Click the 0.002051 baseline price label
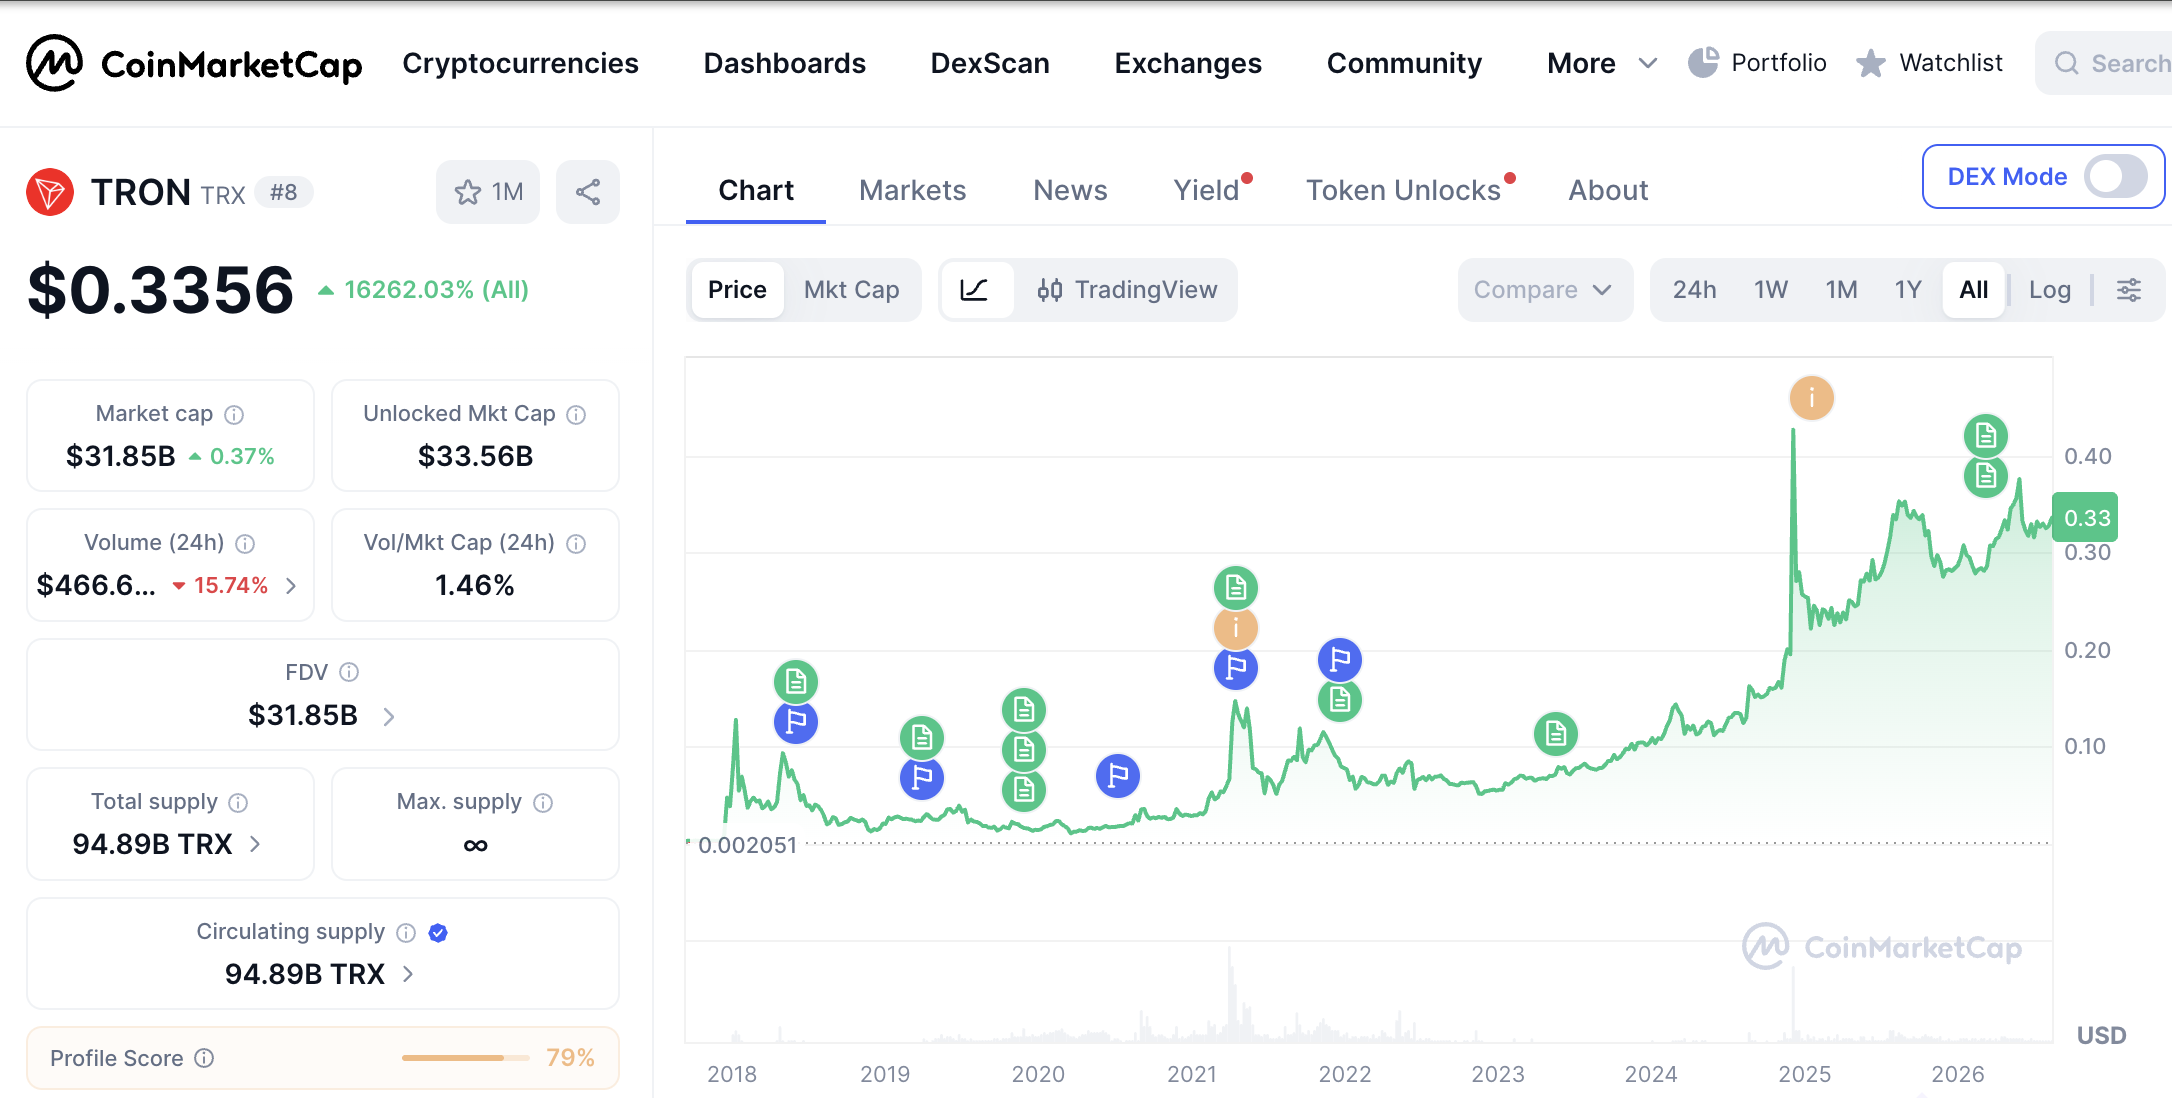 (x=747, y=845)
